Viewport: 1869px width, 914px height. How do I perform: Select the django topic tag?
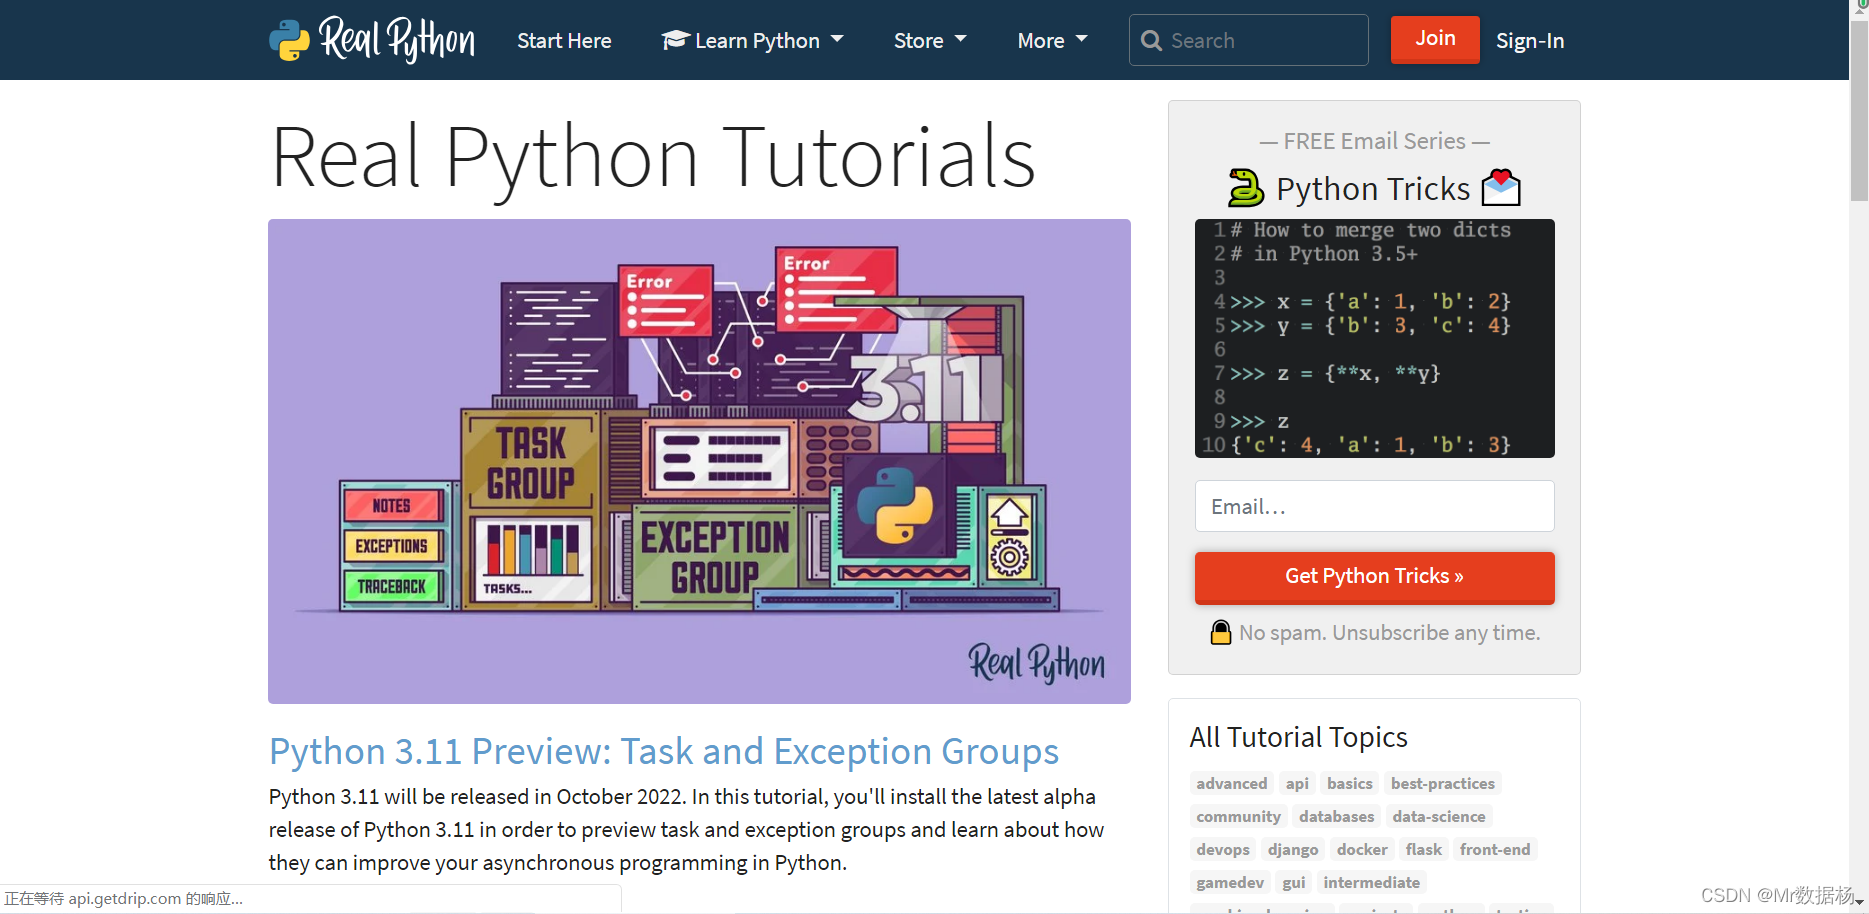[x=1293, y=850]
